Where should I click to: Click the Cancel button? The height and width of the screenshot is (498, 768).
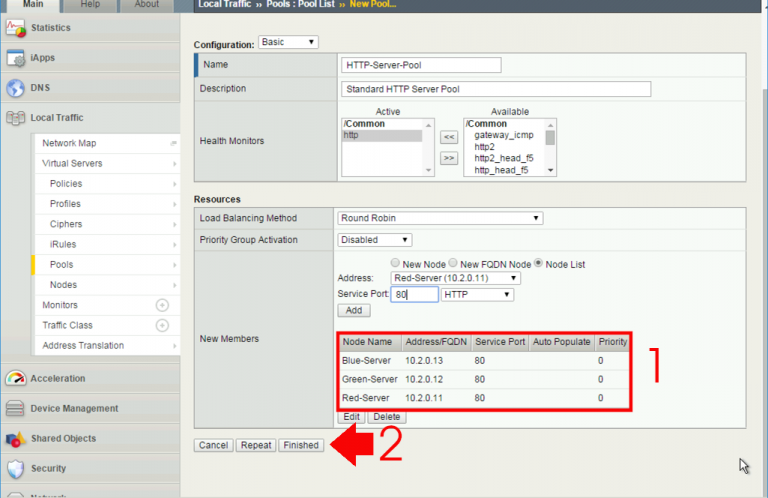213,445
